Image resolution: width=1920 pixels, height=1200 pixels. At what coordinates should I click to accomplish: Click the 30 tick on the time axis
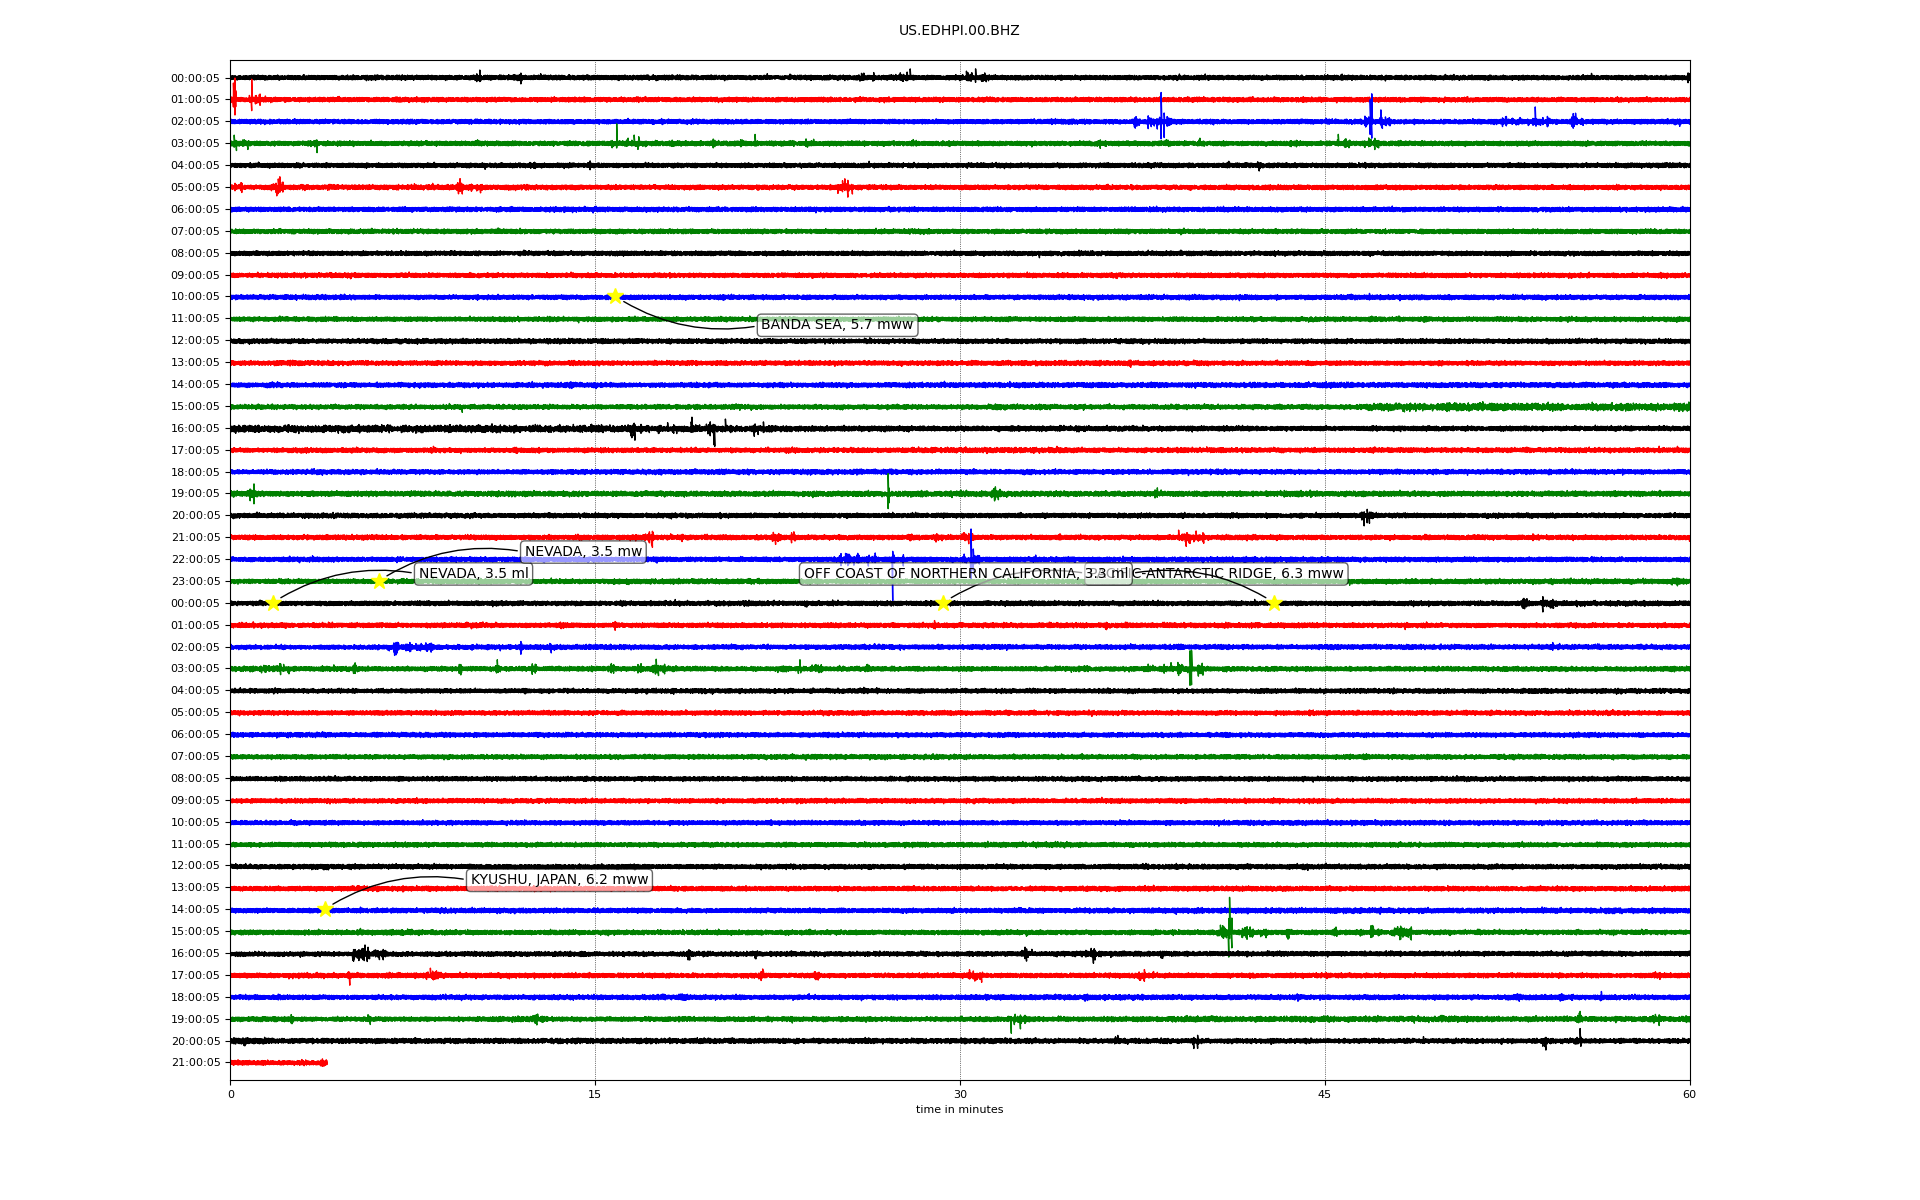point(960,1094)
